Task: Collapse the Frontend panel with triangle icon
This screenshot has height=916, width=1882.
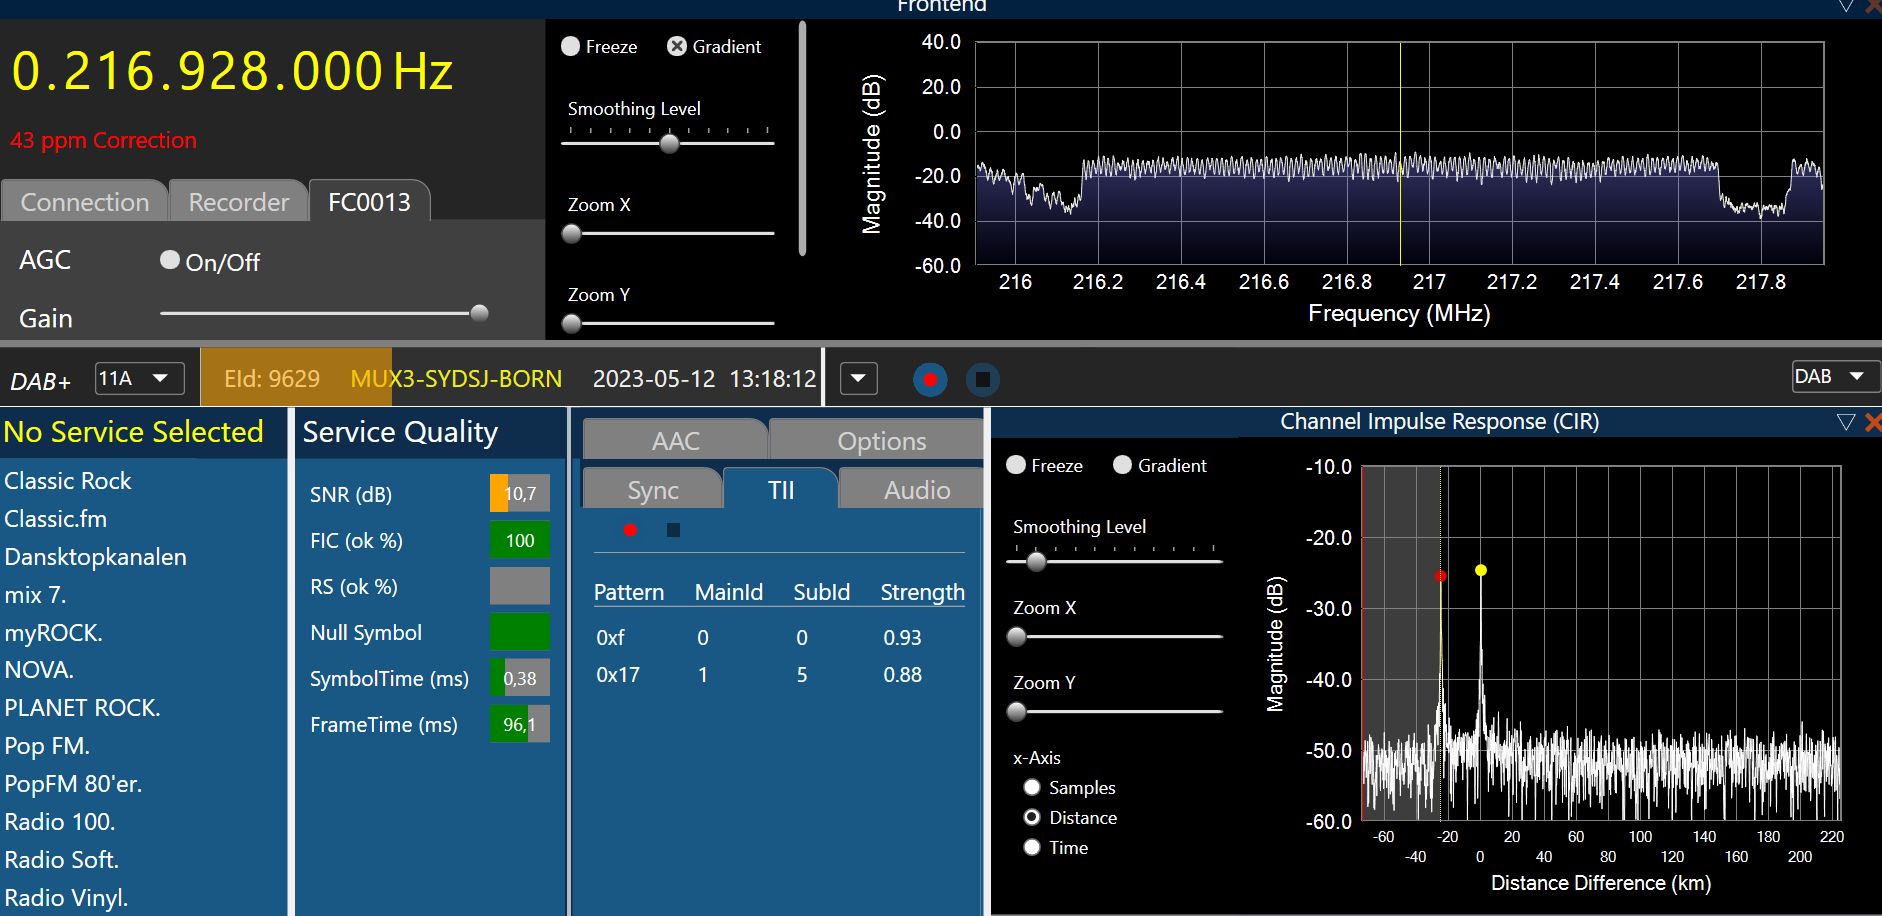Action: coord(1846,7)
